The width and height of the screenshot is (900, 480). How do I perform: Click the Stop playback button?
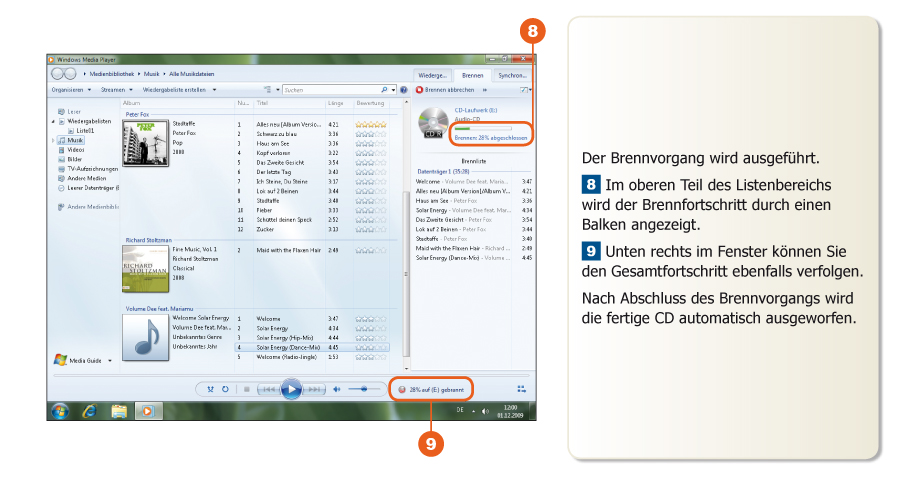point(246,389)
